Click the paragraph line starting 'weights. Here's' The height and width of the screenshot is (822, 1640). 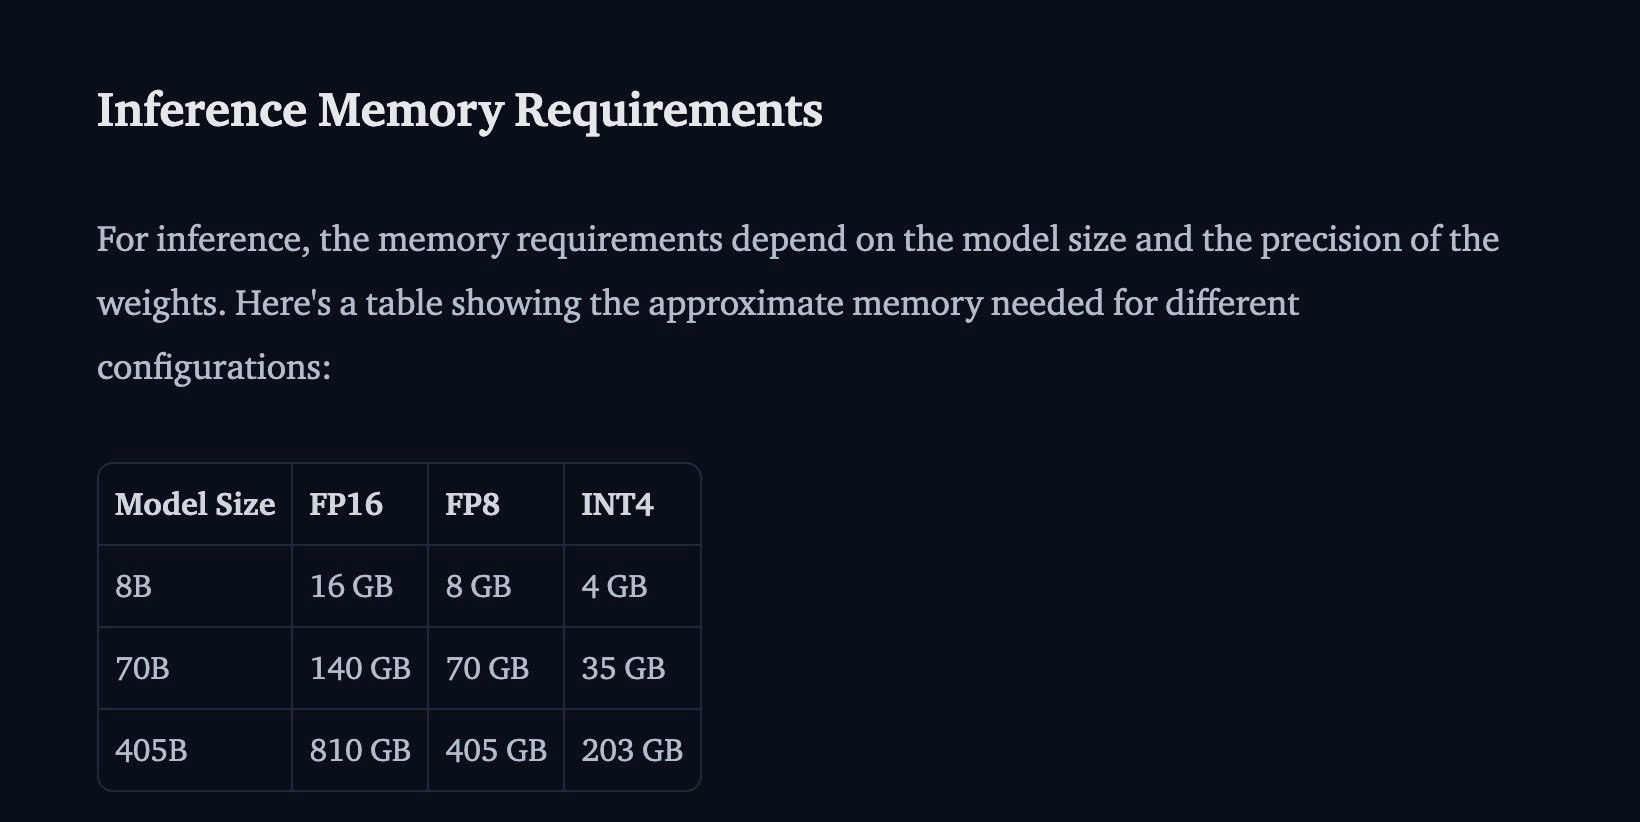(698, 304)
